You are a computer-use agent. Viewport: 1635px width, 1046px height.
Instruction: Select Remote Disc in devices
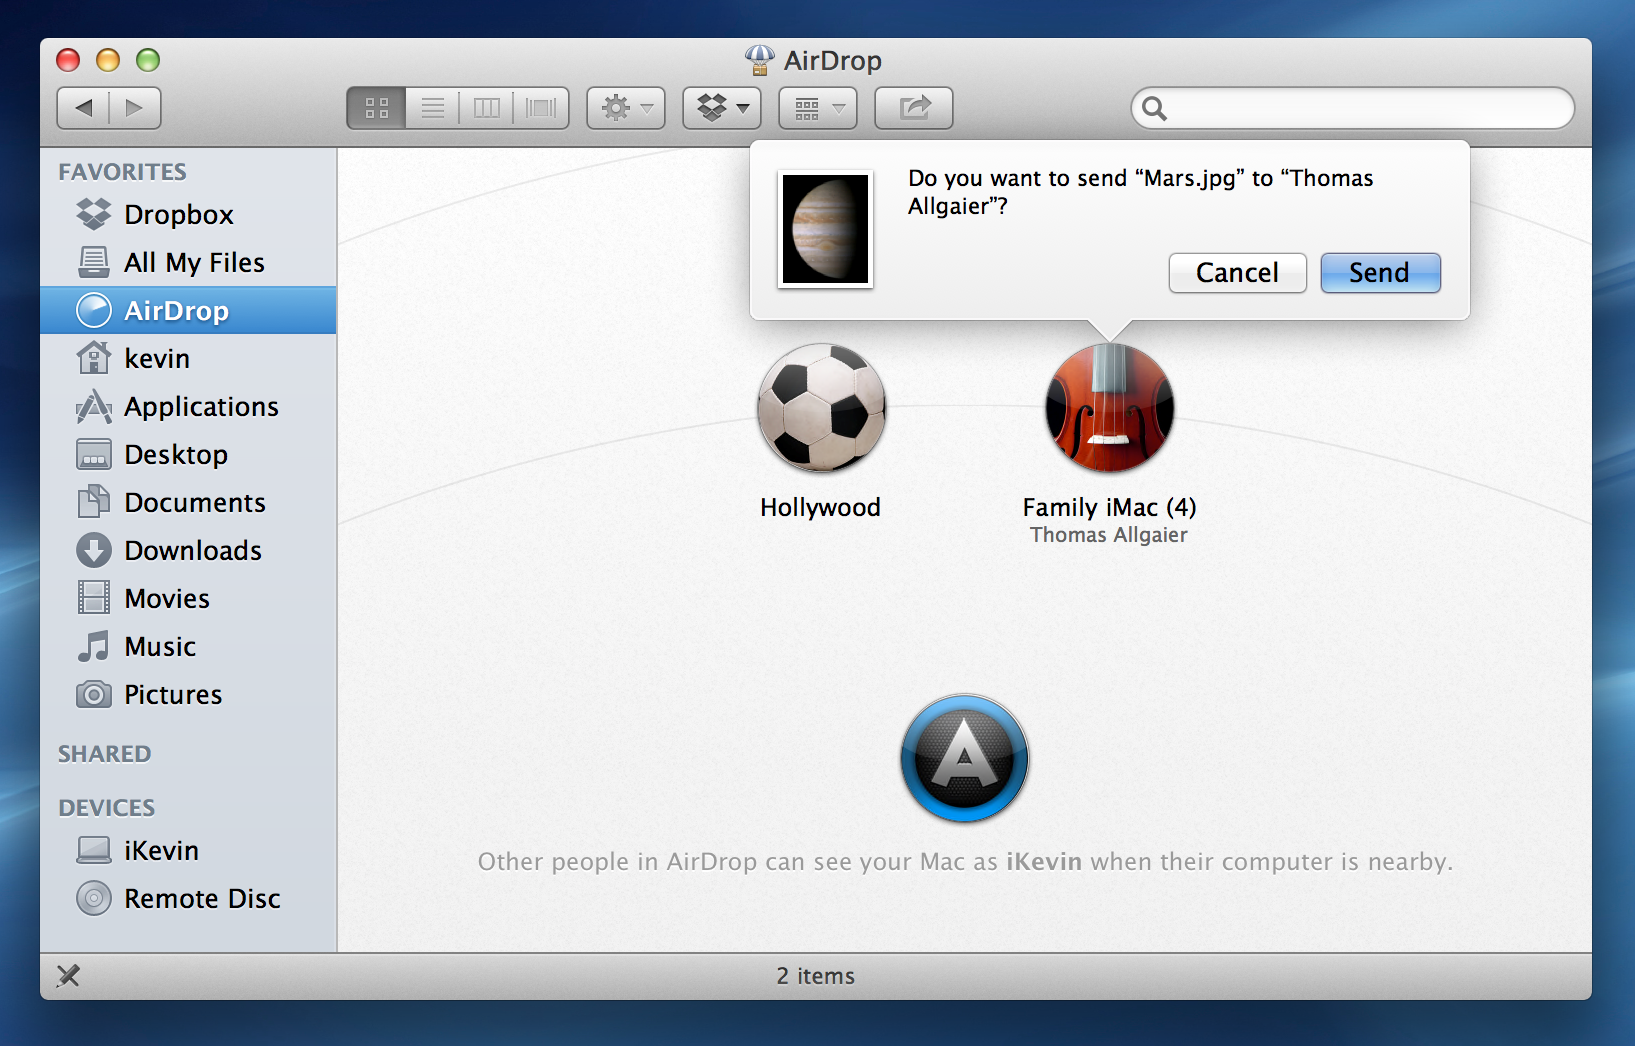pyautogui.click(x=188, y=898)
